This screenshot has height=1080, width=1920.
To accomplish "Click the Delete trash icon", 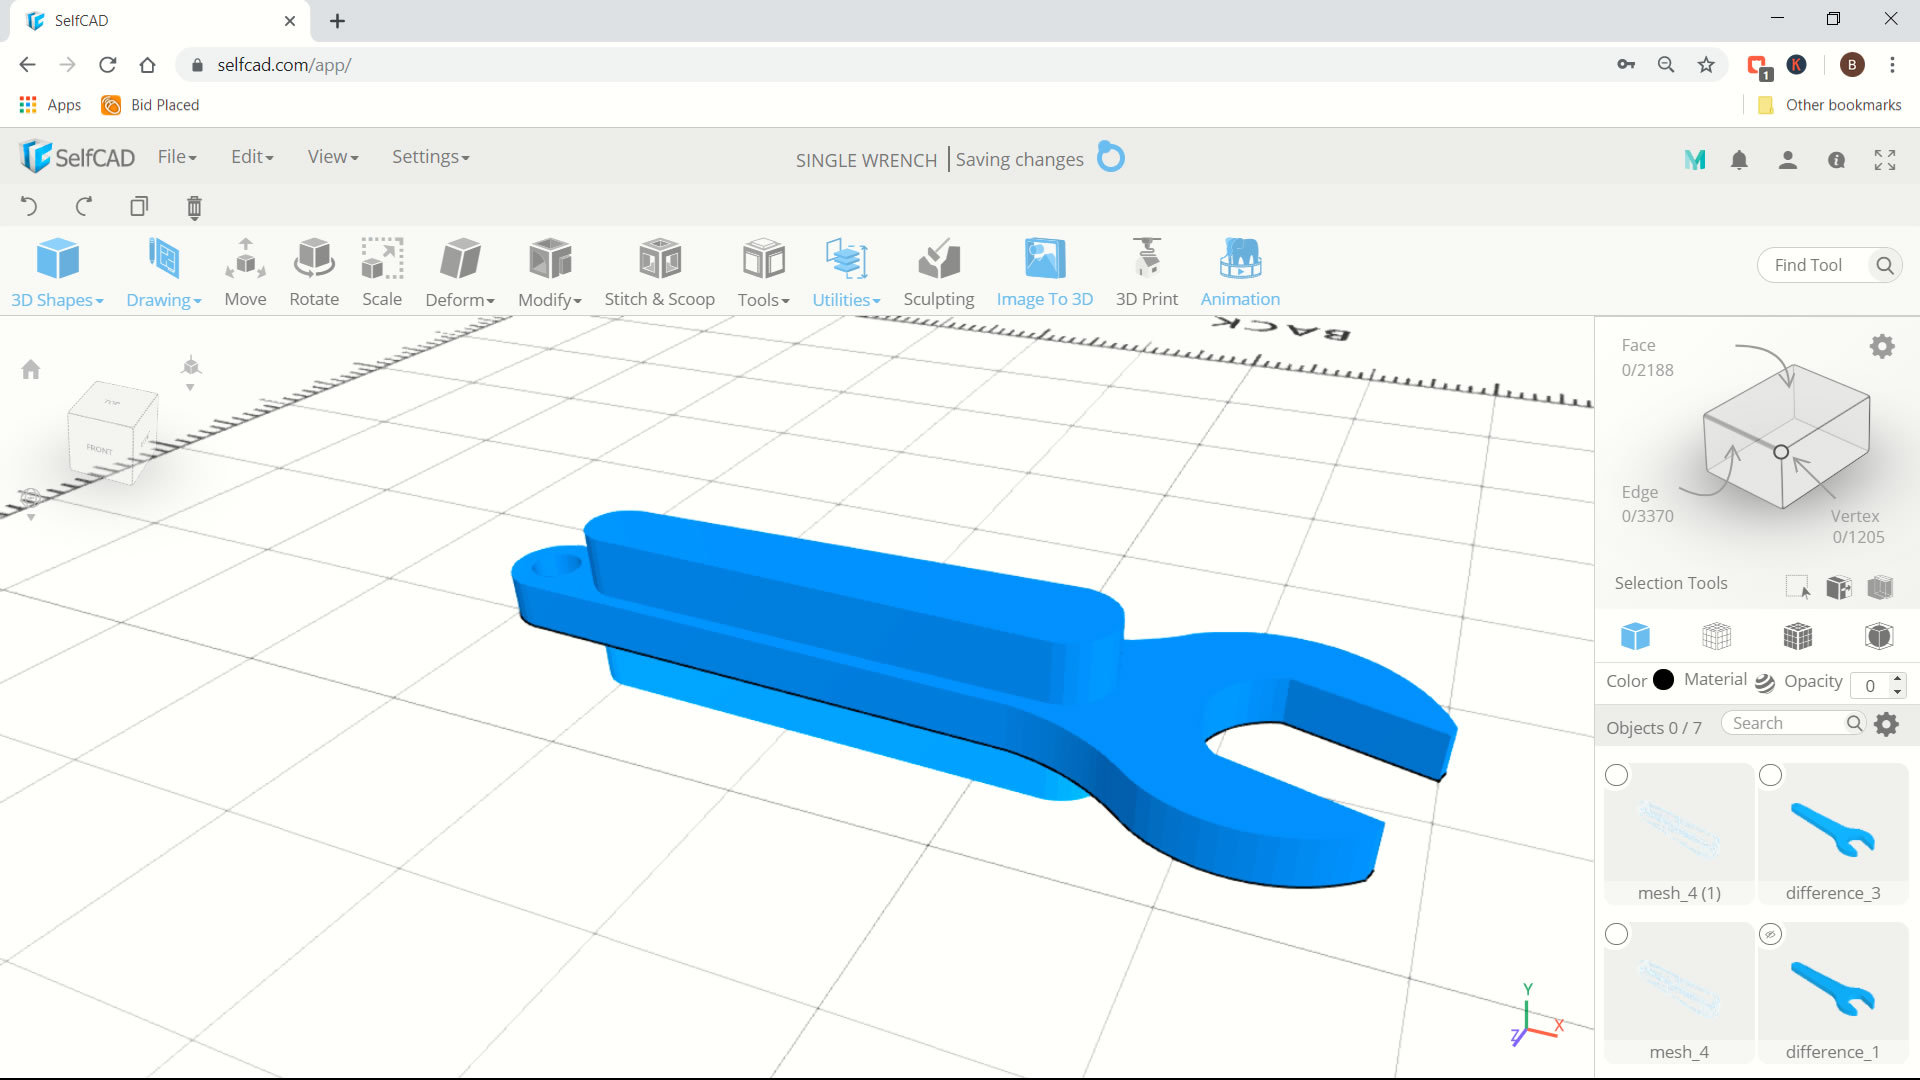I will tap(194, 207).
